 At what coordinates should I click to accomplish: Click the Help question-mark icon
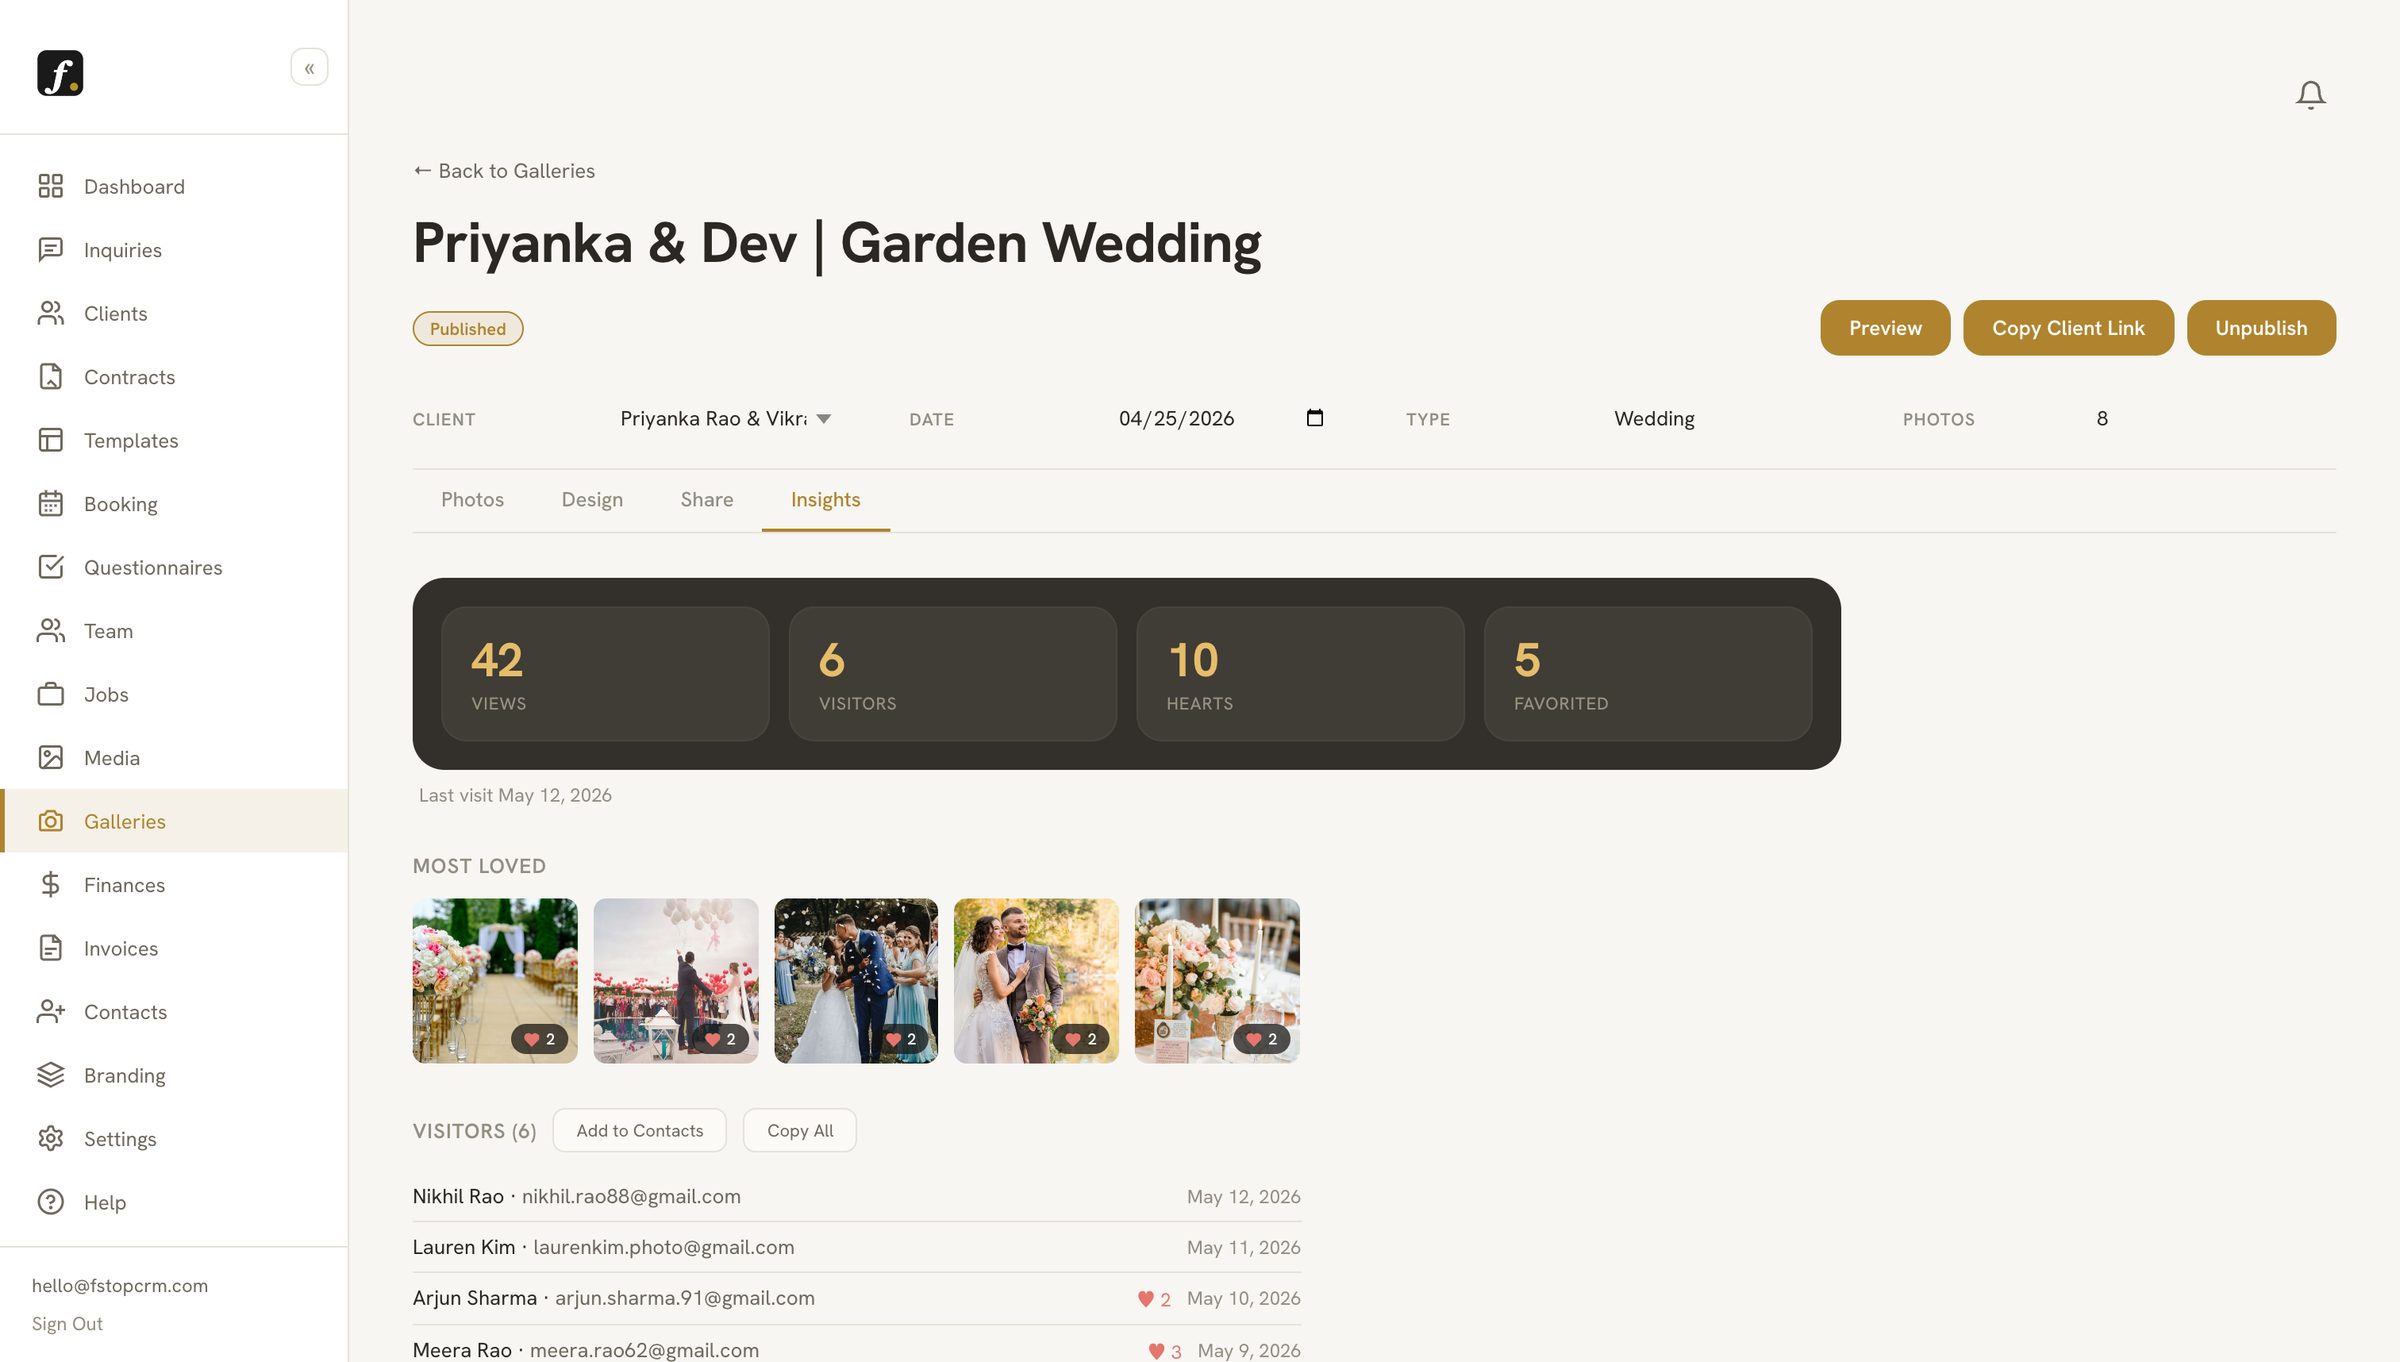[51, 1202]
